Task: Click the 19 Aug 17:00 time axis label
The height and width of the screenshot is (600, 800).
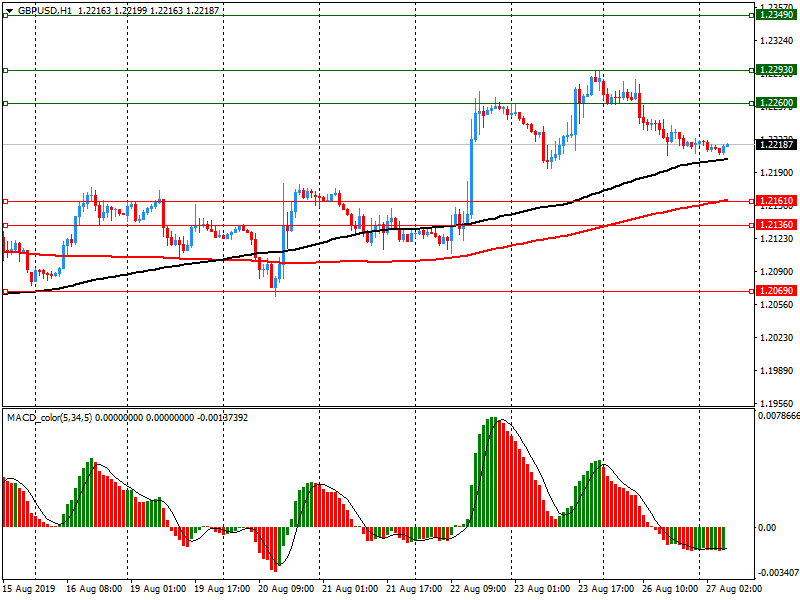Action: pyautogui.click(x=222, y=589)
